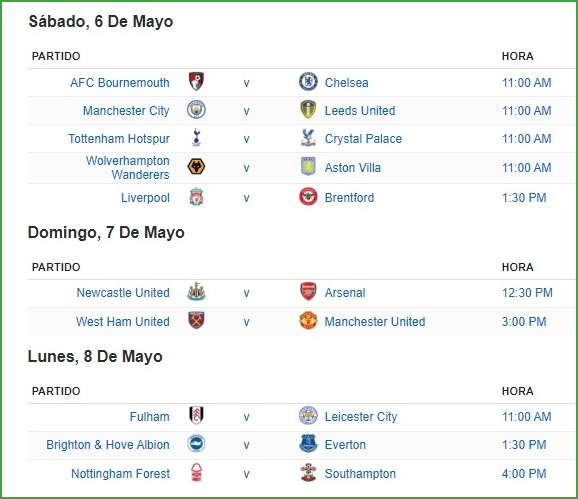Follow the Brighton & Hove Albion link

[108, 444]
